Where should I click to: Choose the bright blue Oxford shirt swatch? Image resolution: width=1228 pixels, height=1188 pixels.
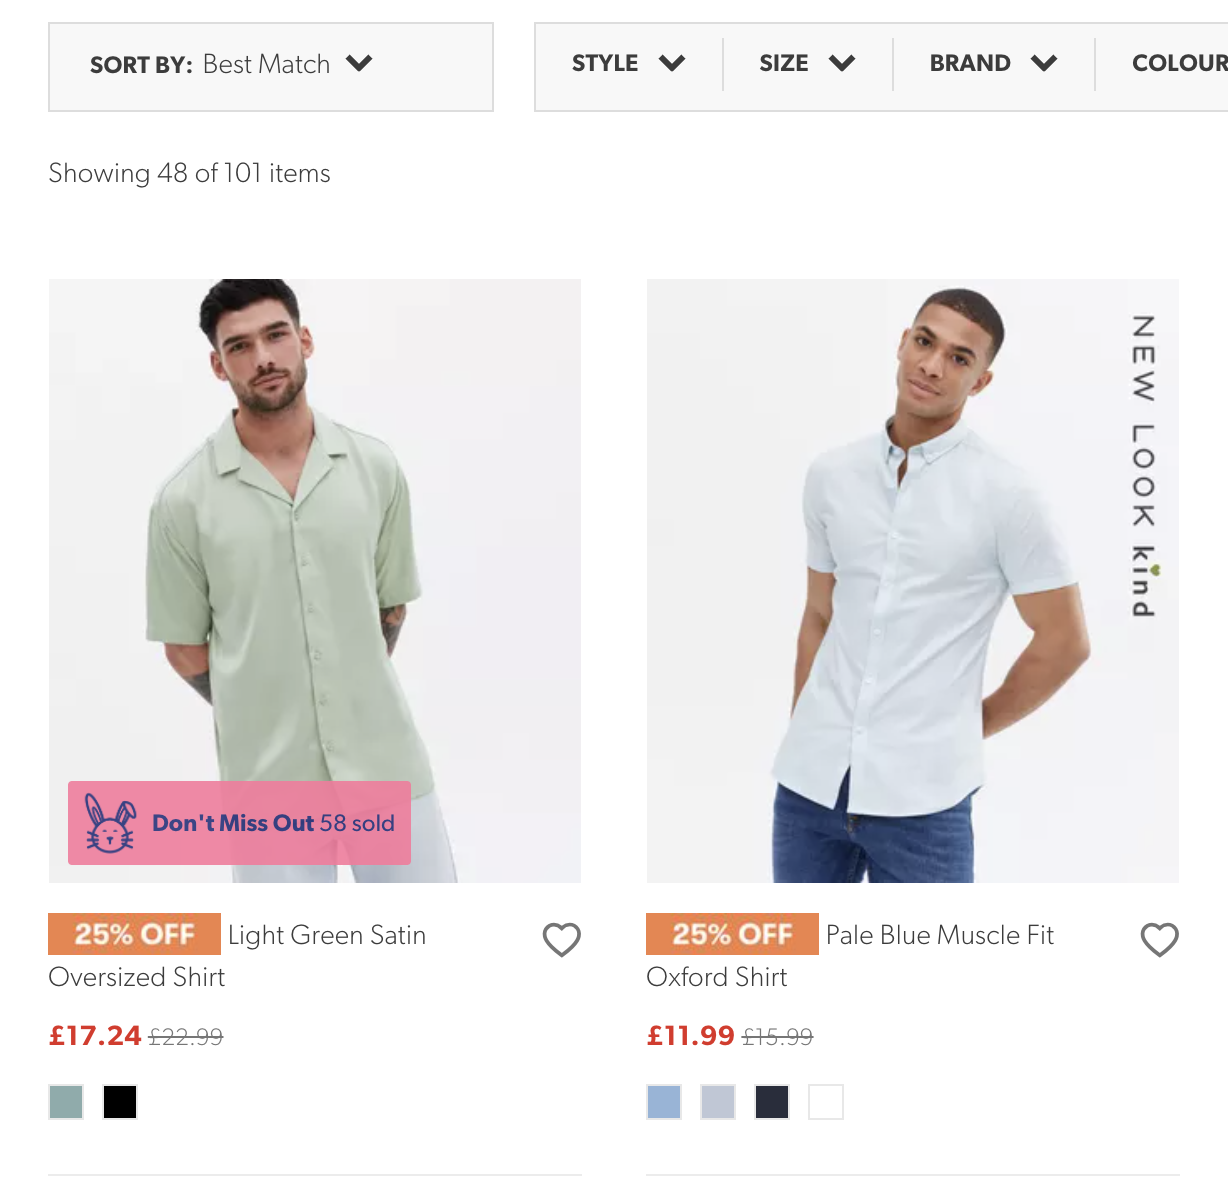[664, 1102]
